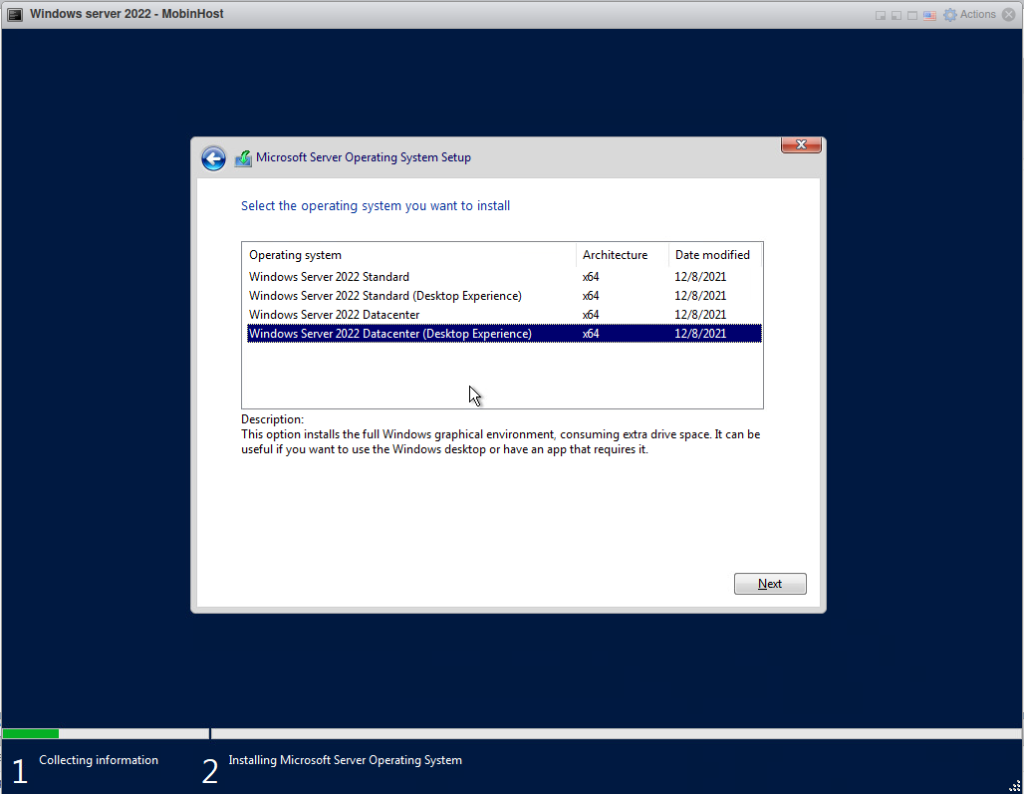The image size is (1024, 794).
Task: Click the Select the operating system heading
Action: [376, 206]
